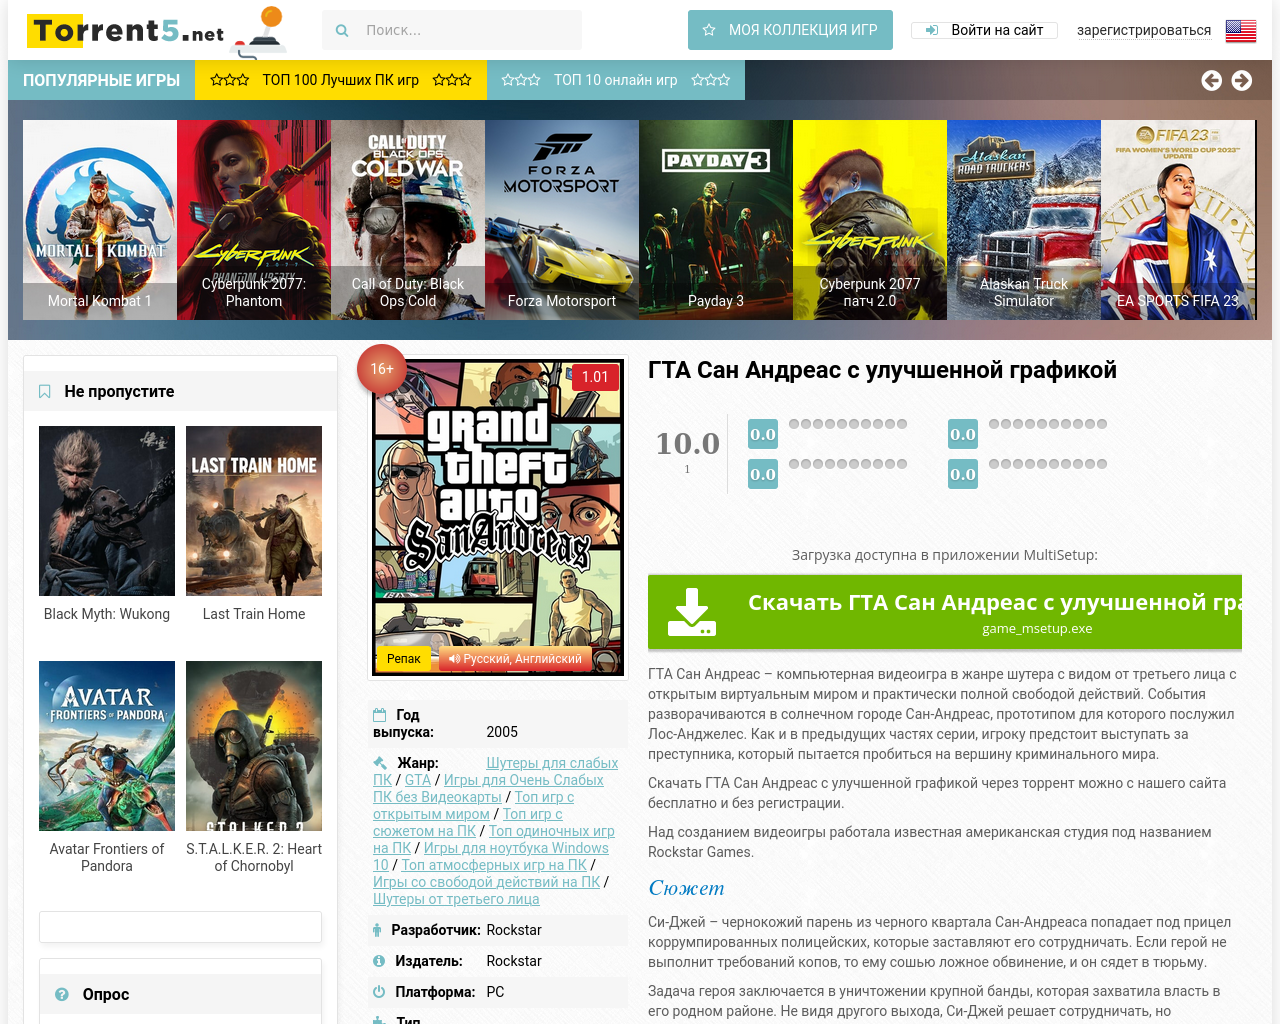Click the power icon beside Платформа

(379, 992)
